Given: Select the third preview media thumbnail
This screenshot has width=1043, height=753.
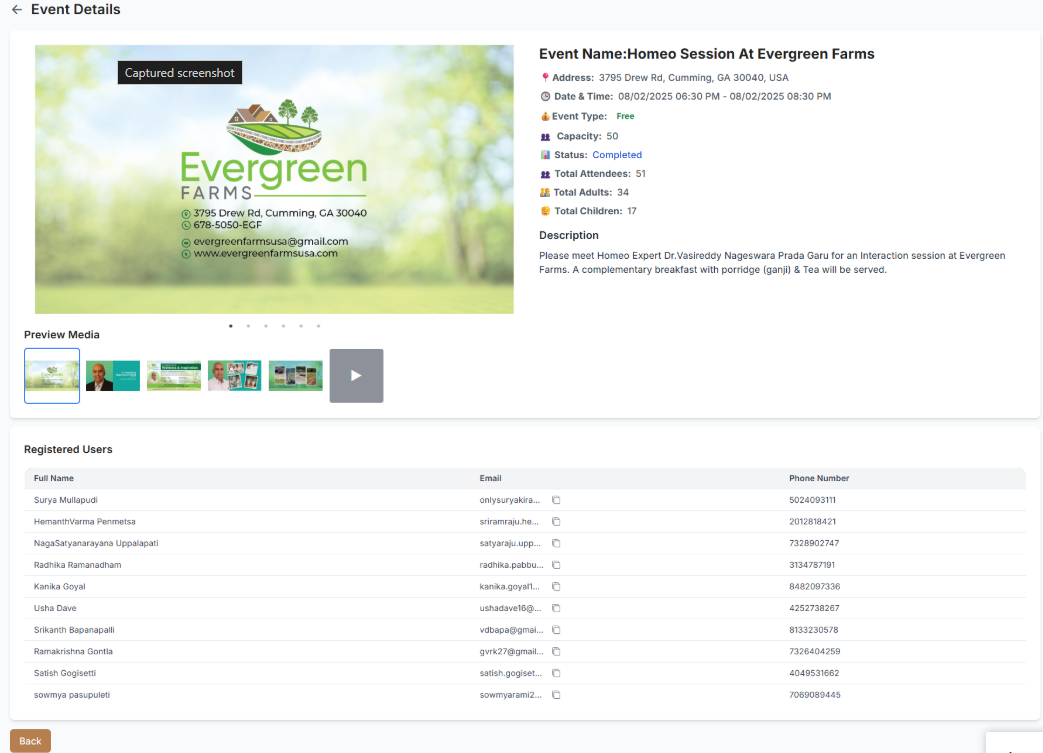Looking at the screenshot, I should pos(174,376).
